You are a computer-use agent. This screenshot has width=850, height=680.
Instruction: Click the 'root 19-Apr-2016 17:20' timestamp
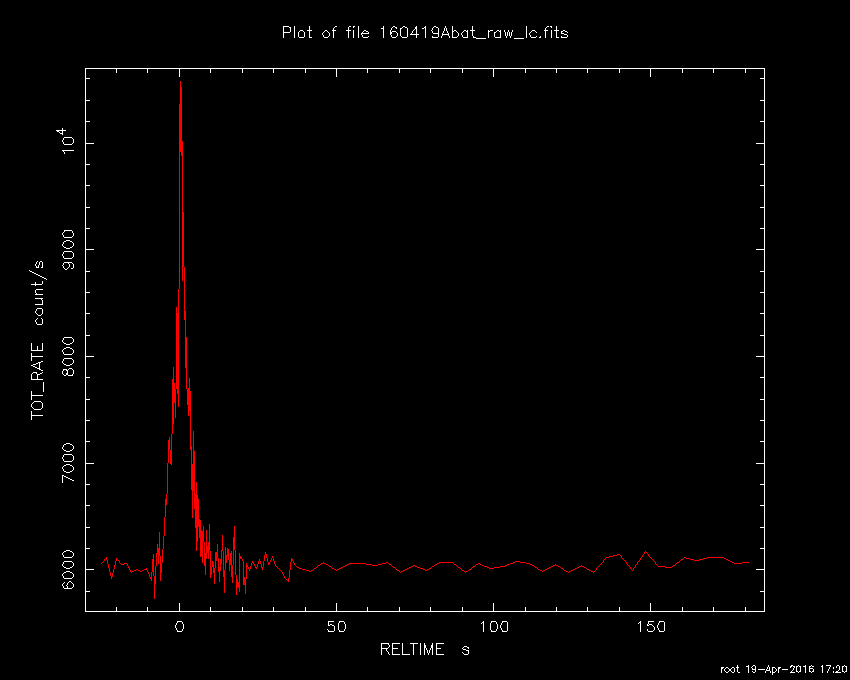[783, 670]
